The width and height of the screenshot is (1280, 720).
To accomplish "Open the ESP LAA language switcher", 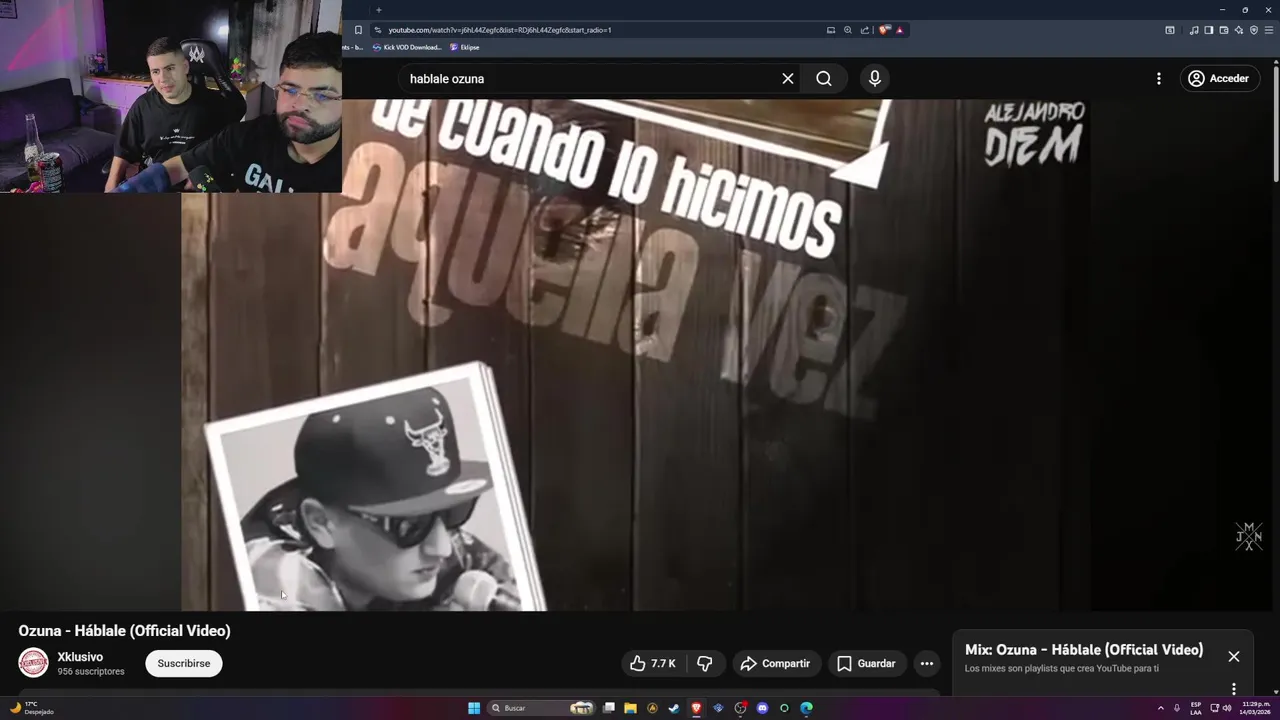I will 1196,708.
